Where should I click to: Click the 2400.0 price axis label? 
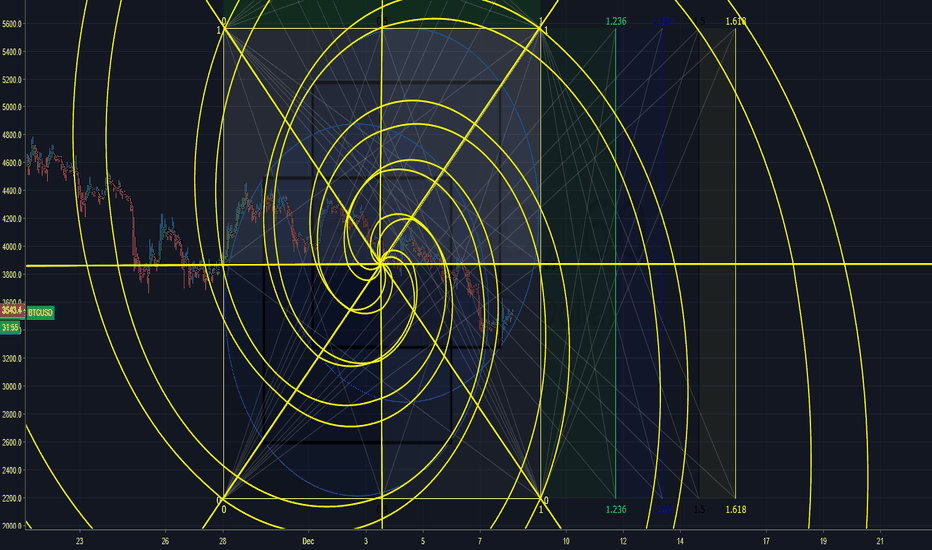click(x=12, y=471)
